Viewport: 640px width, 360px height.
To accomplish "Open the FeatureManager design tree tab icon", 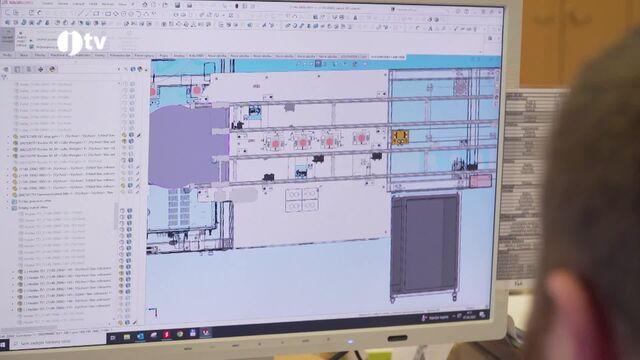I will [x=6, y=69].
